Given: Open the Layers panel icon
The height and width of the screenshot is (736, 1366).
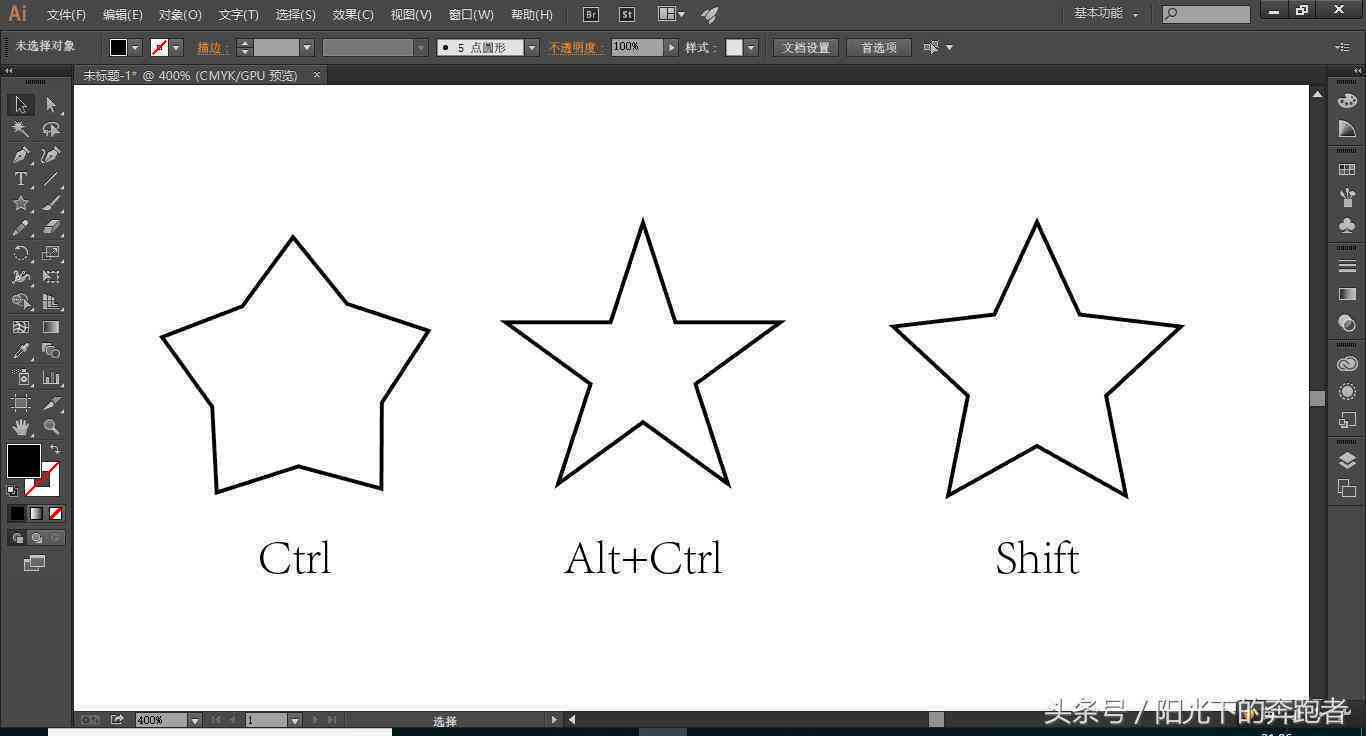Looking at the screenshot, I should click(1347, 460).
